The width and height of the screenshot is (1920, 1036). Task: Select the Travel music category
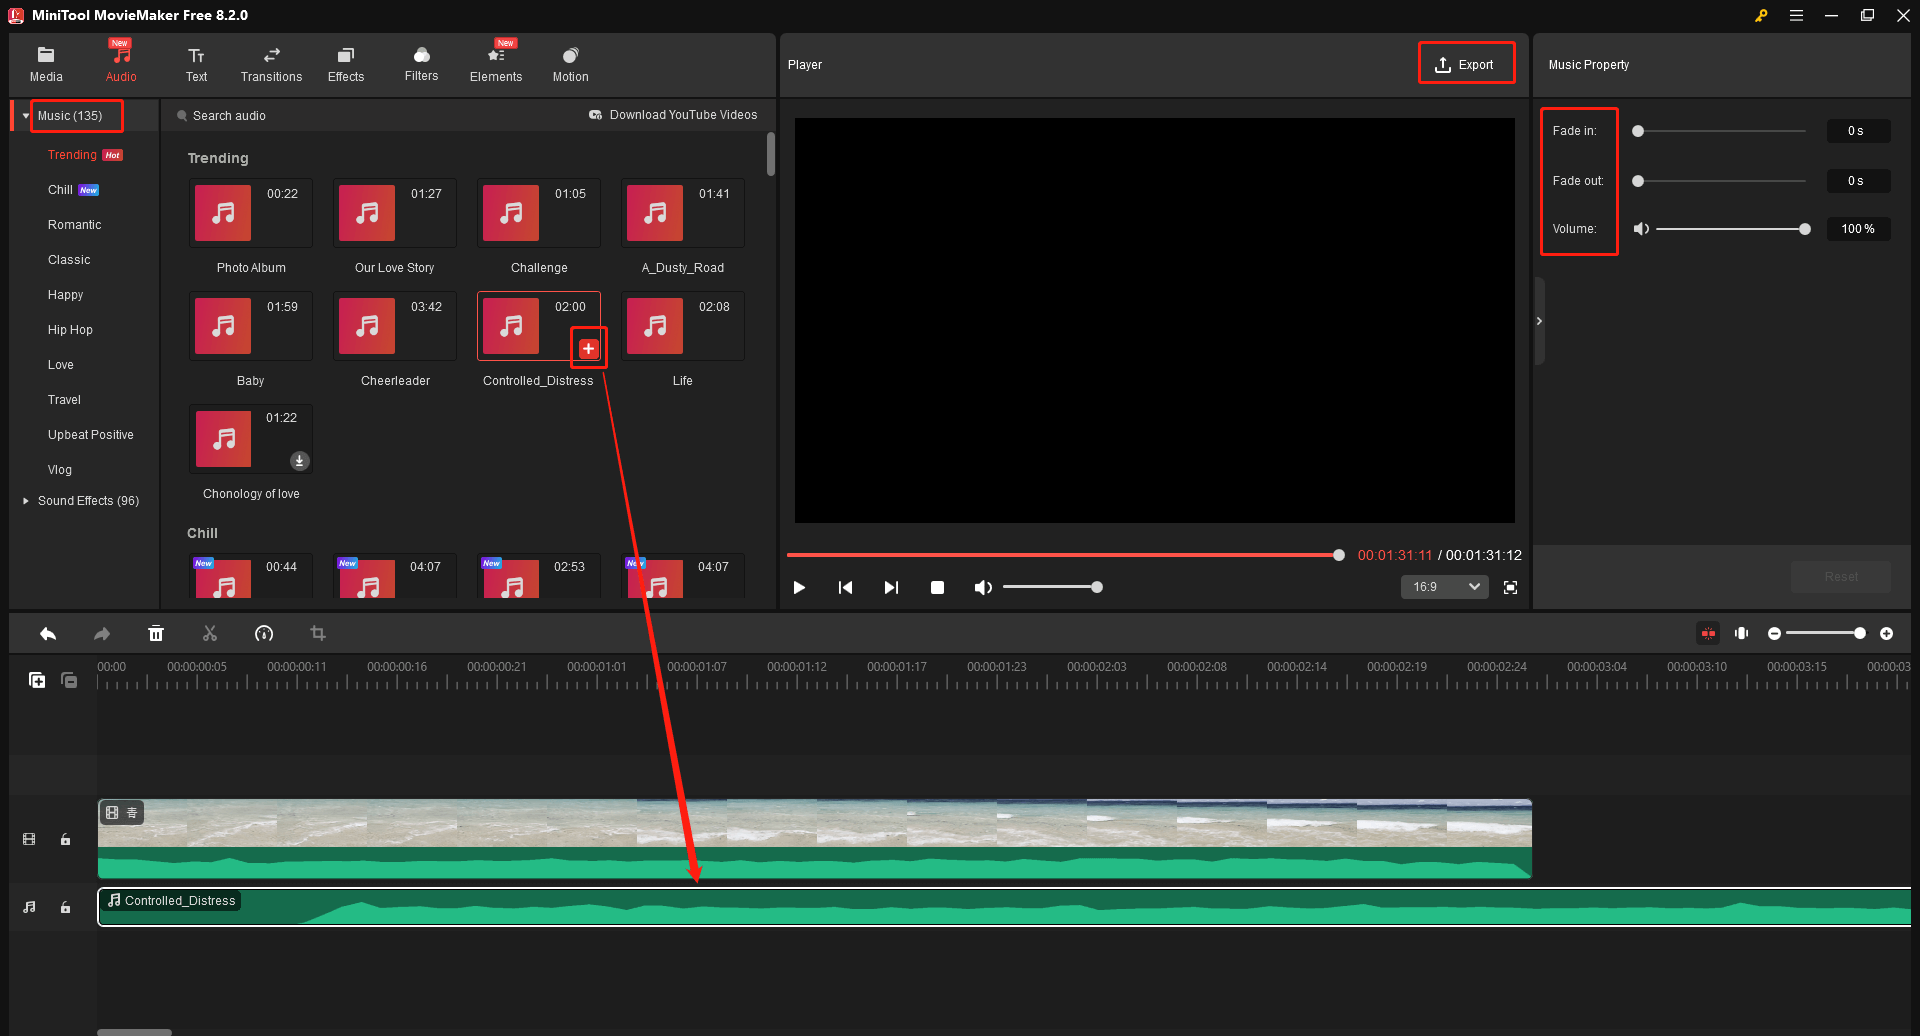coord(64,400)
